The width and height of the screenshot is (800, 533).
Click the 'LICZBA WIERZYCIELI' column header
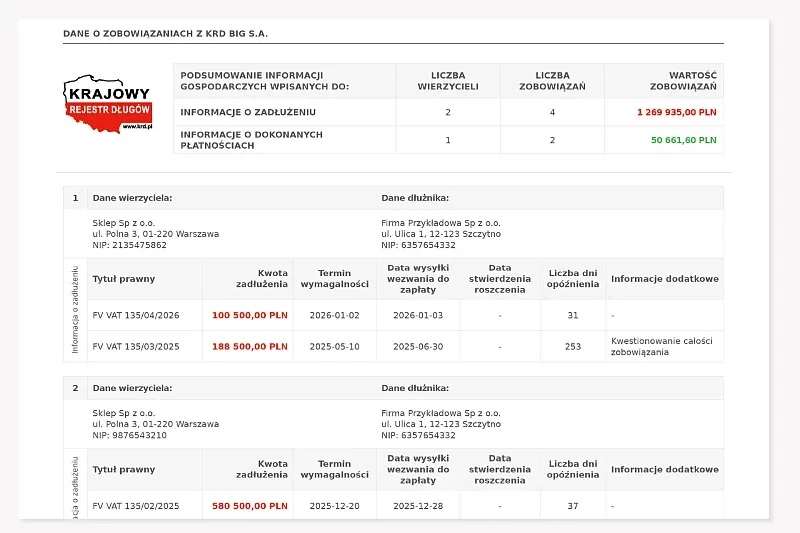click(448, 81)
